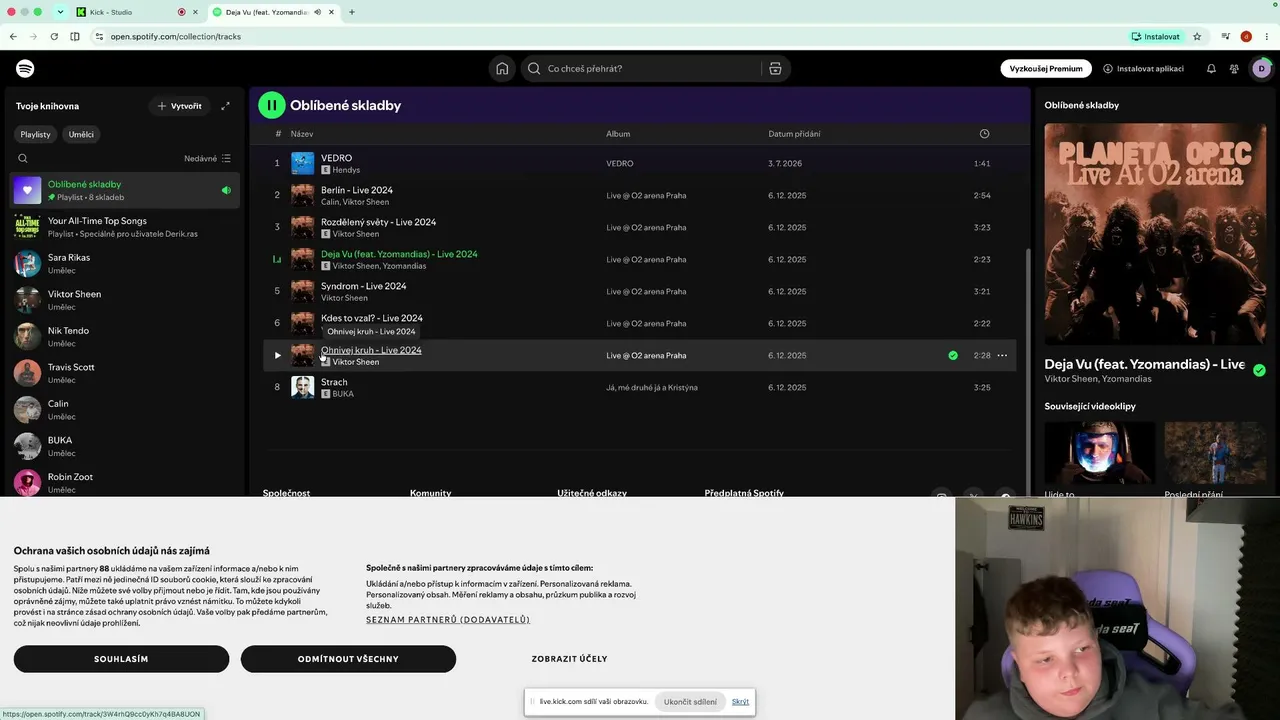Open the helmet related video thumbnail

(1099, 452)
